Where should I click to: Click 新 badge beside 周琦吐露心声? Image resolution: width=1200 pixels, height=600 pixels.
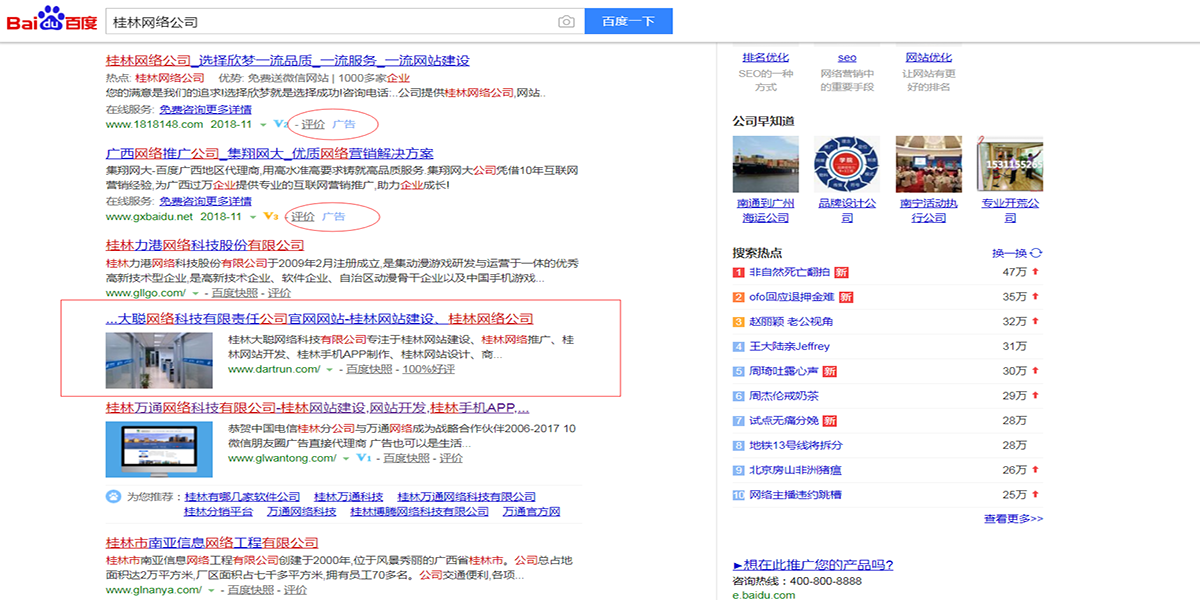(x=829, y=371)
